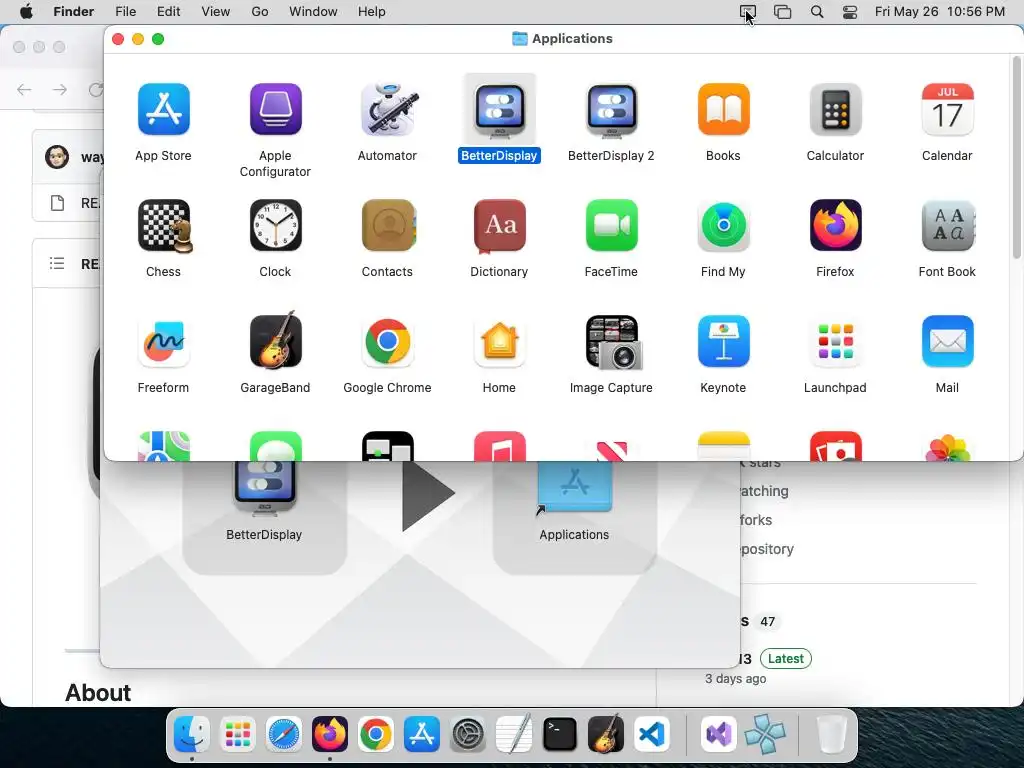Click Applications shortcut in the installer window

[x=575, y=488]
